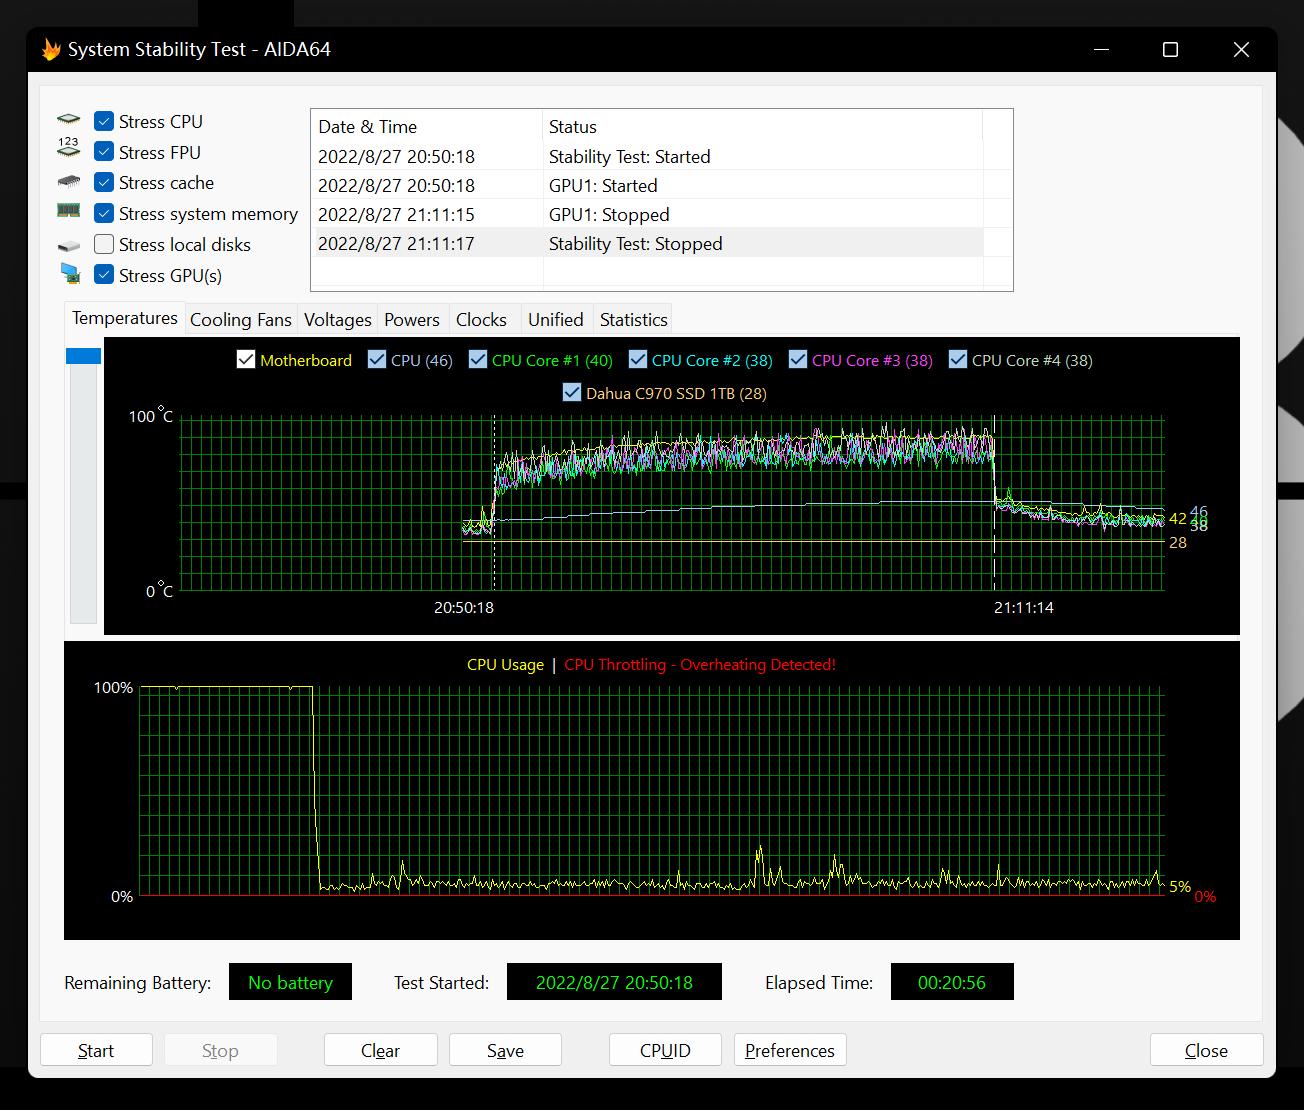Screen dimensions: 1304x1110
Task: Maximize the System Stability Test window
Action: pyautogui.click(x=1170, y=50)
